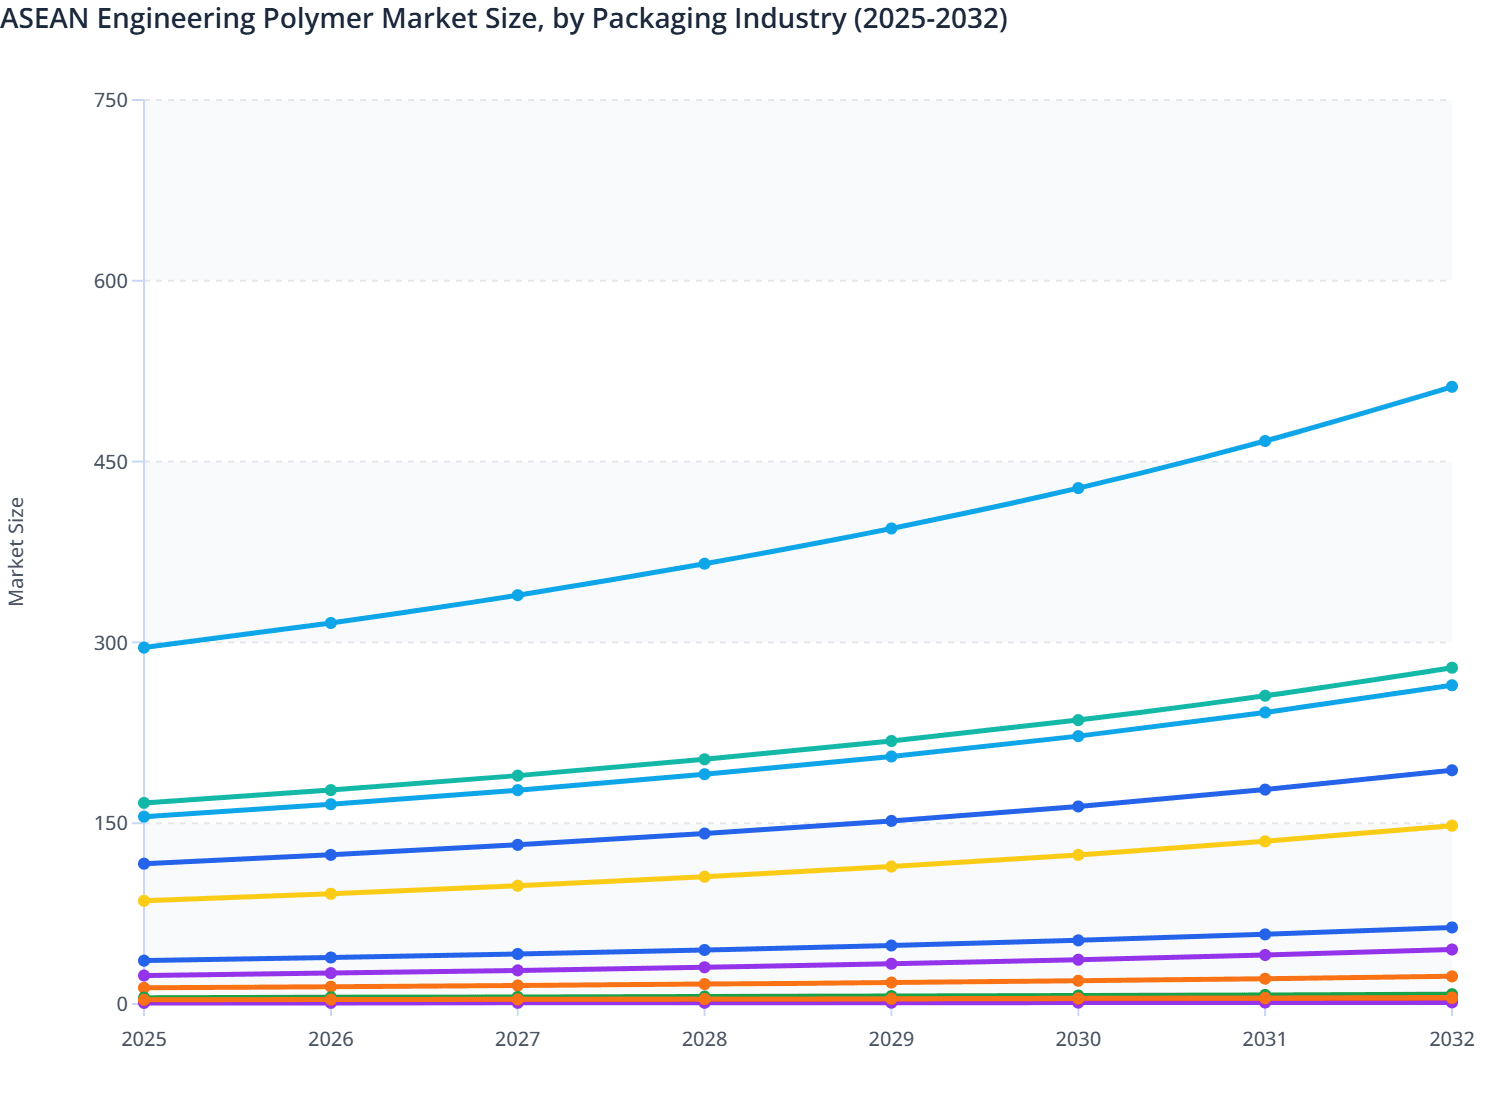Select the orange line's 2025 data point
This screenshot has height=1120, width=1508.
(143, 988)
